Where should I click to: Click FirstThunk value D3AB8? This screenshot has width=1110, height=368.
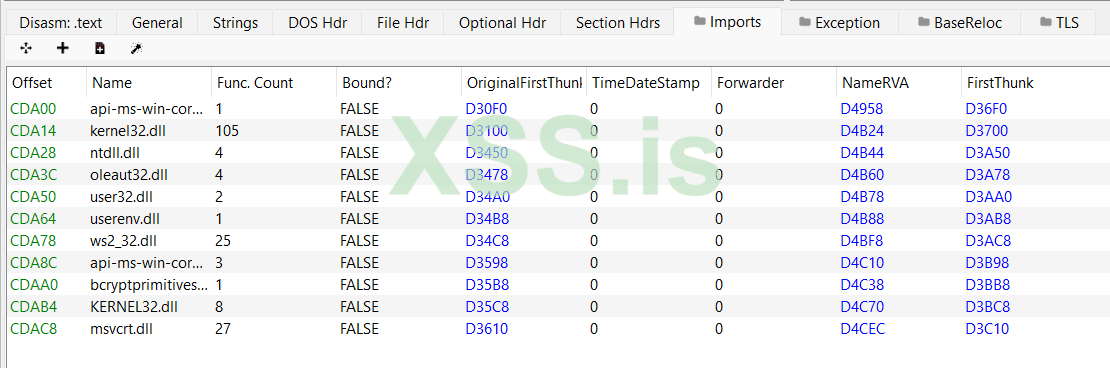(988, 219)
